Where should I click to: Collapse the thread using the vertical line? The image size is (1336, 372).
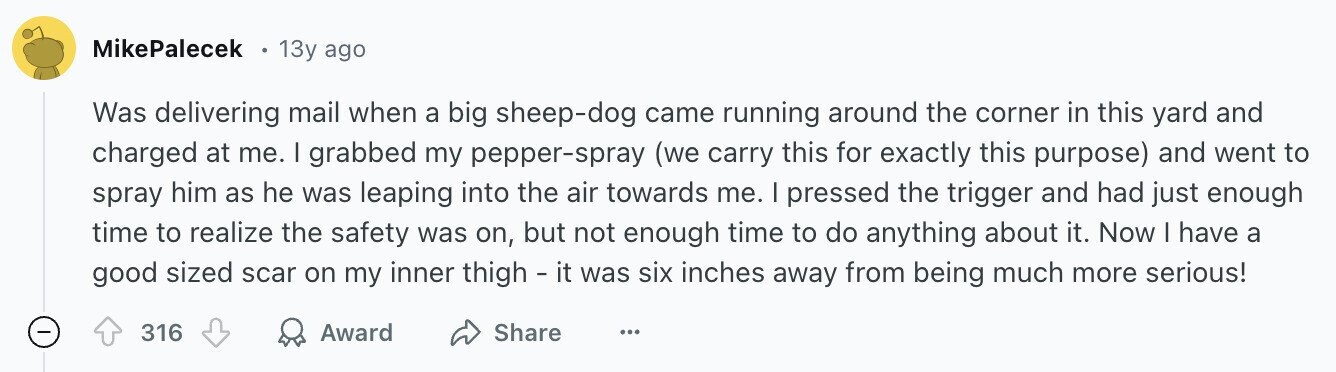[44, 200]
